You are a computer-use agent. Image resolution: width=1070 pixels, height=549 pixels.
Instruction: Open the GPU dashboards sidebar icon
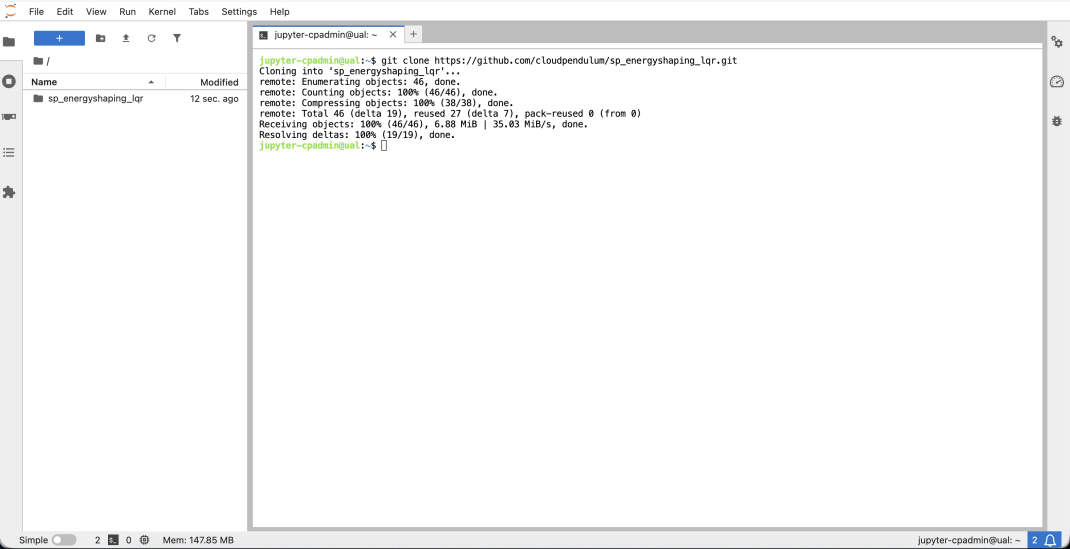coord(9,117)
